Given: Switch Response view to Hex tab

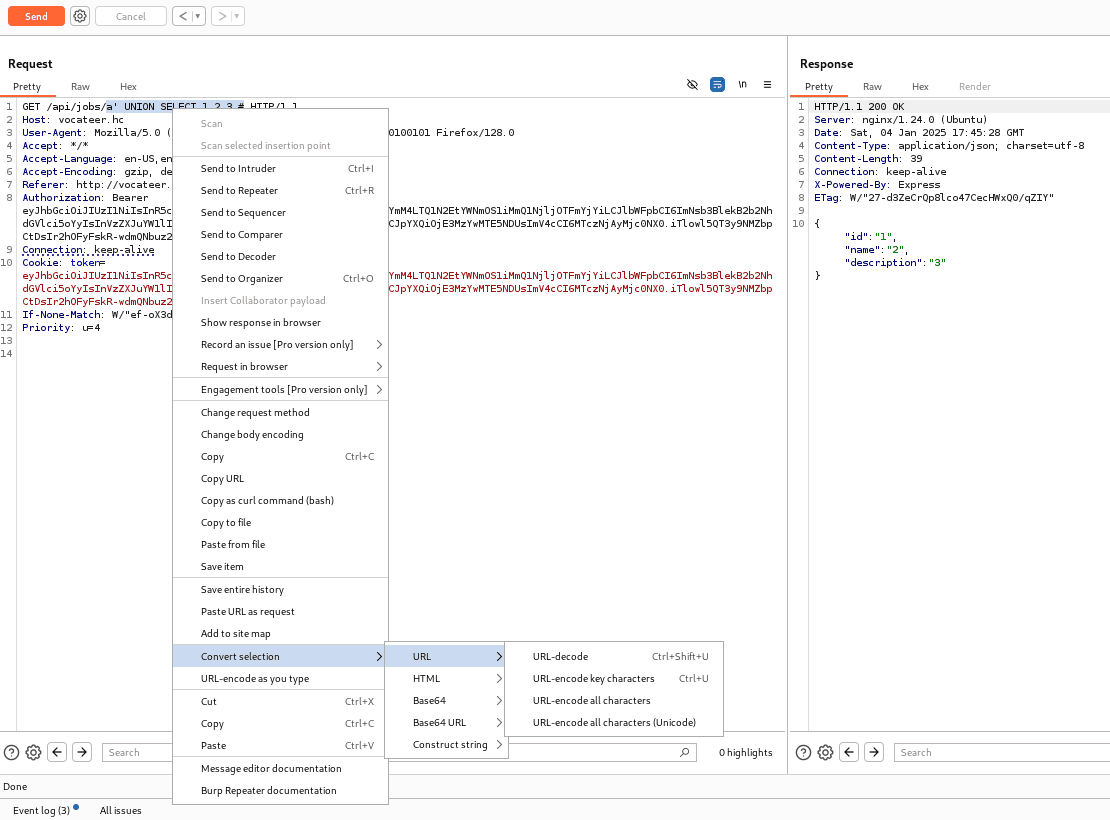Looking at the screenshot, I should click(x=920, y=86).
